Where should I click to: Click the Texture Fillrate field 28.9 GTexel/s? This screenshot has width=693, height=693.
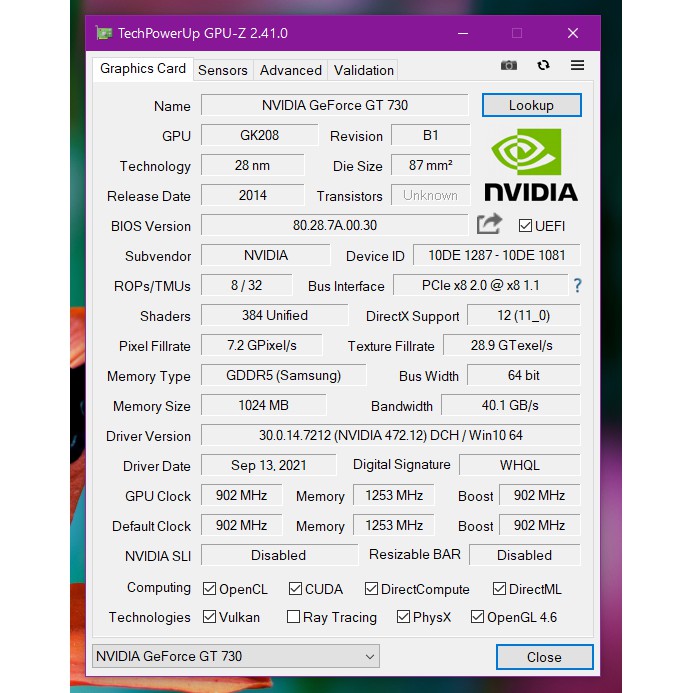click(512, 345)
